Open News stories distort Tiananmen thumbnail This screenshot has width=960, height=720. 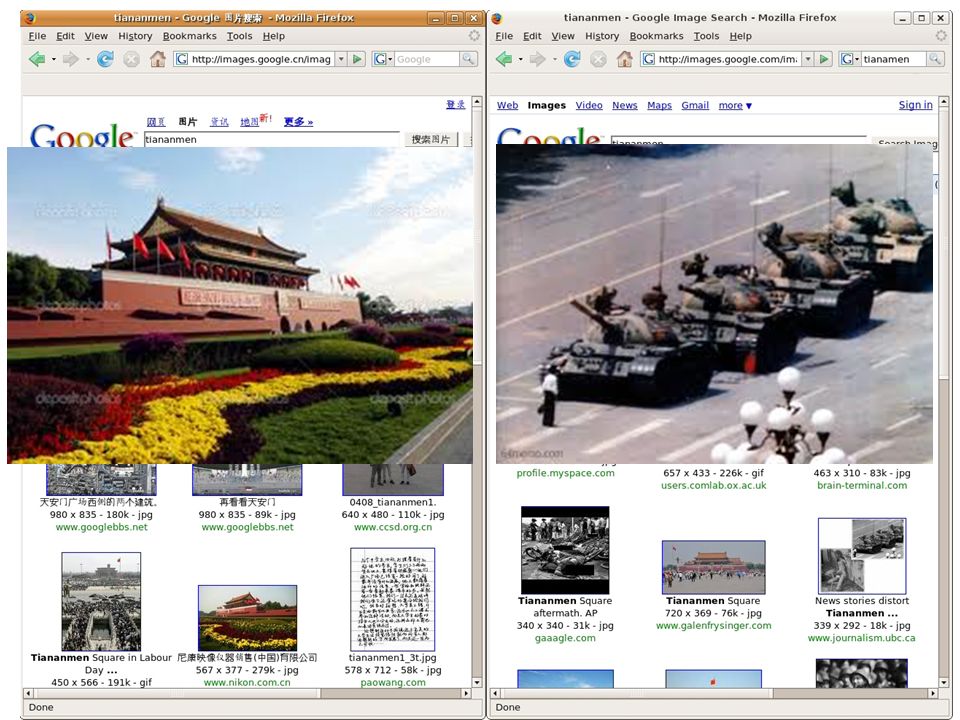[x=862, y=556]
